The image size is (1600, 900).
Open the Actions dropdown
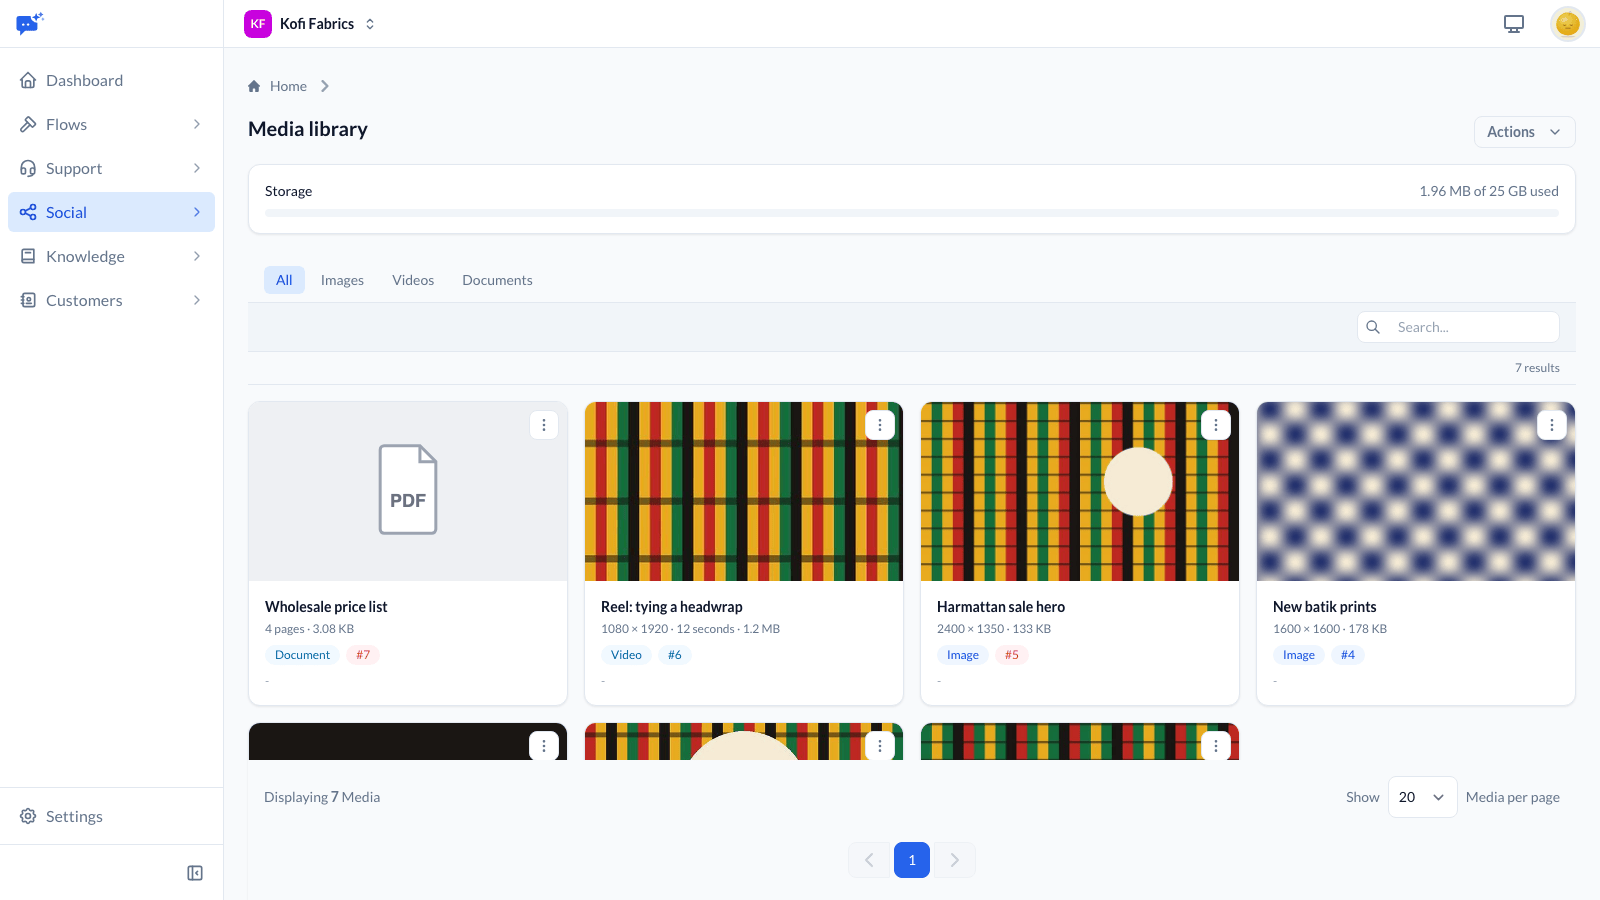point(1524,132)
